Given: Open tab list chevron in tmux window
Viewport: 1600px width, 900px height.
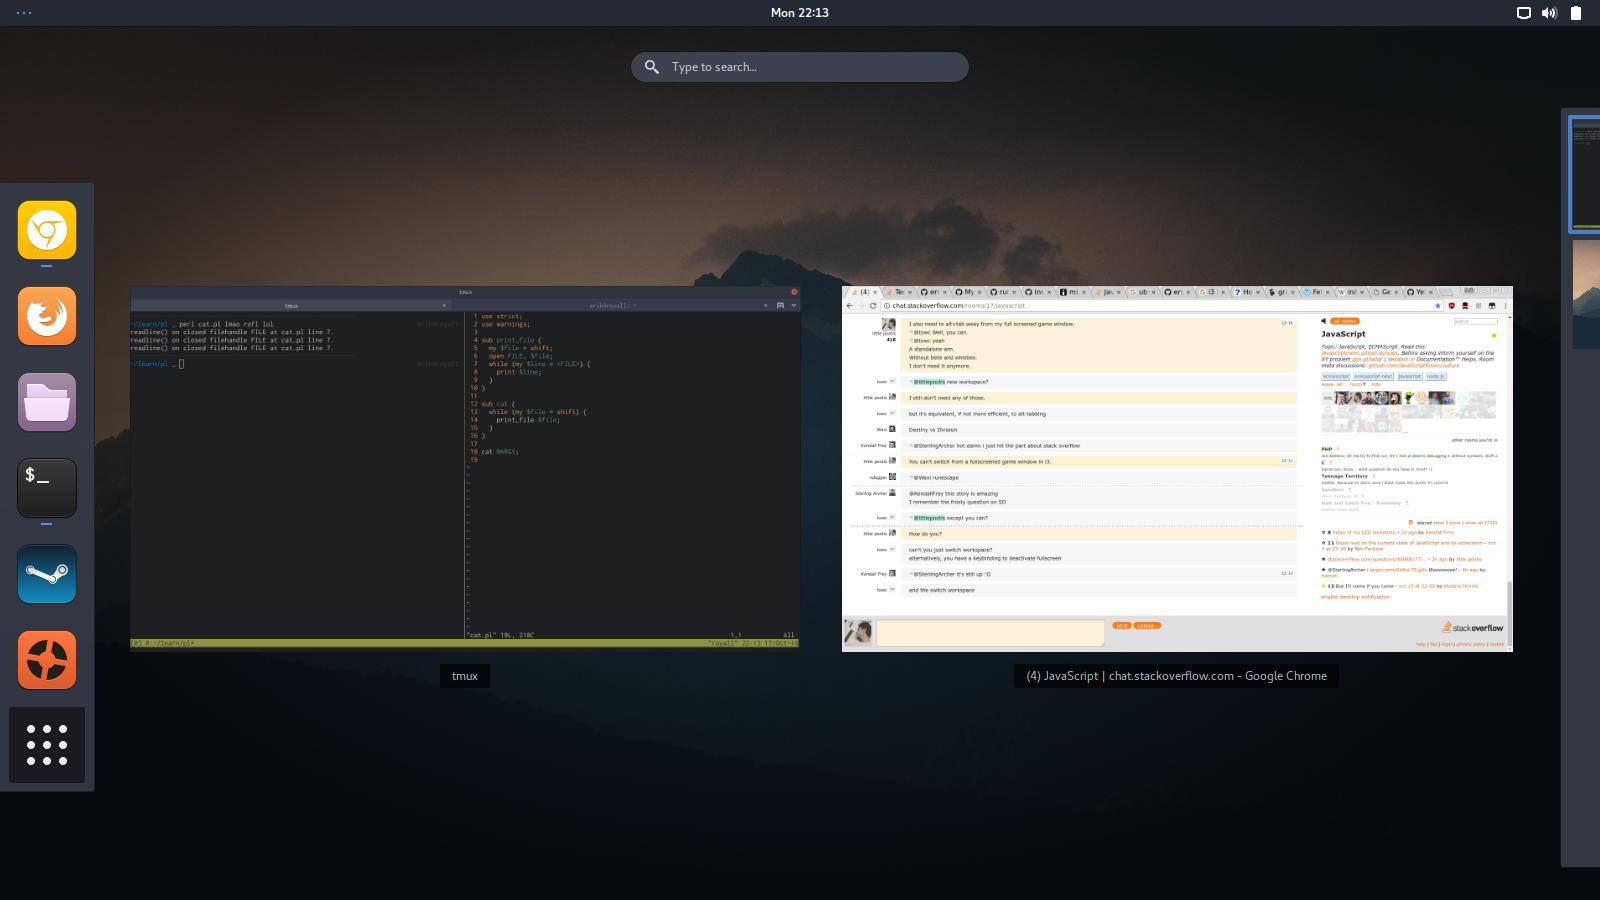Looking at the screenshot, I should (x=793, y=305).
